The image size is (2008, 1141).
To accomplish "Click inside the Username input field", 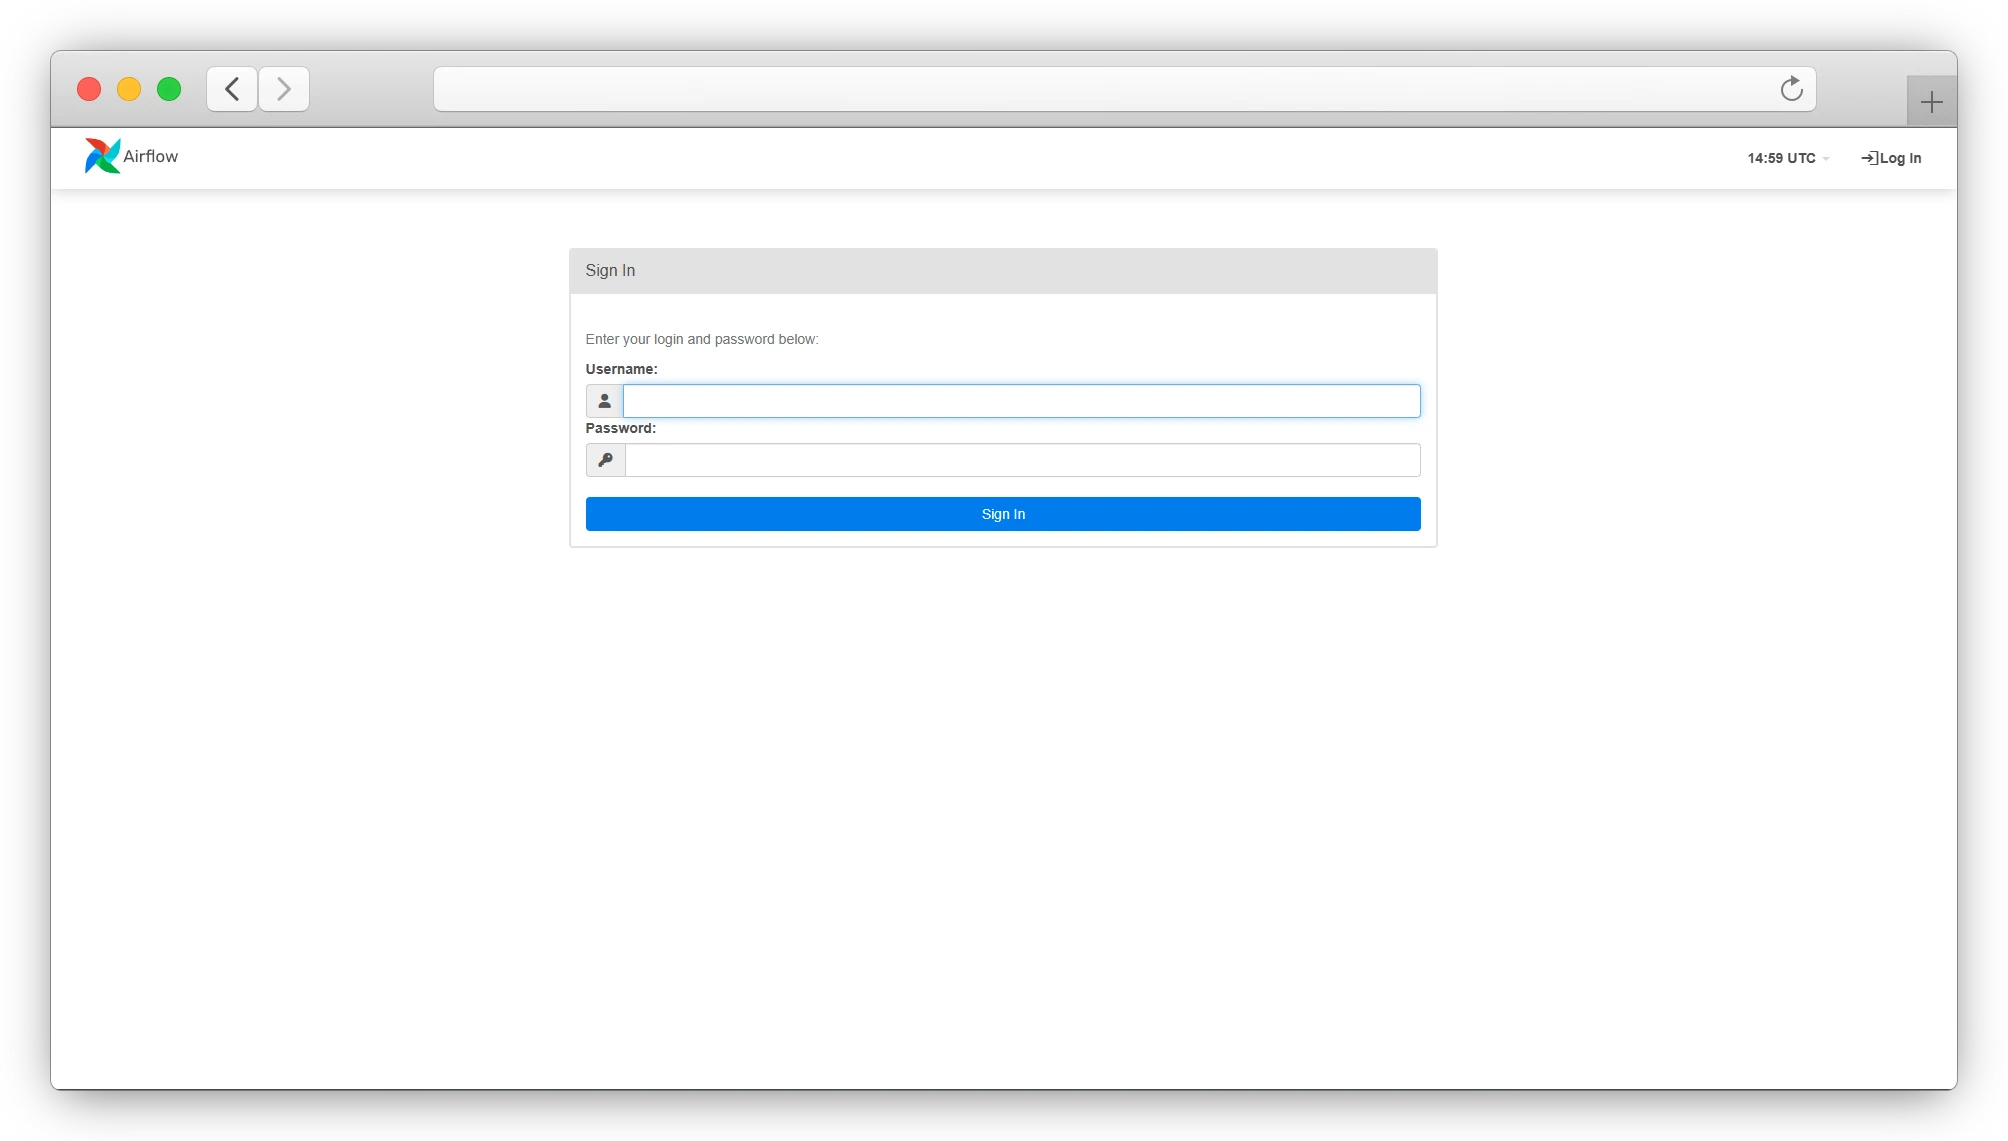I will point(1020,400).
